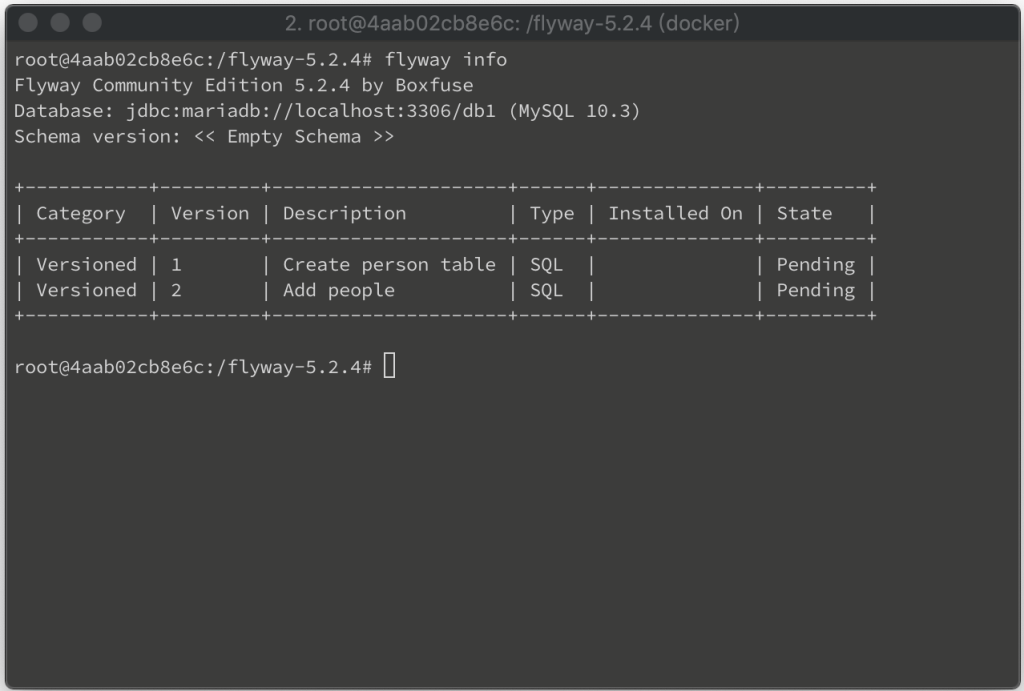Click 'Schema version: << Empty Schema >>' line
The image size is (1024, 691).
pyautogui.click(x=204, y=137)
